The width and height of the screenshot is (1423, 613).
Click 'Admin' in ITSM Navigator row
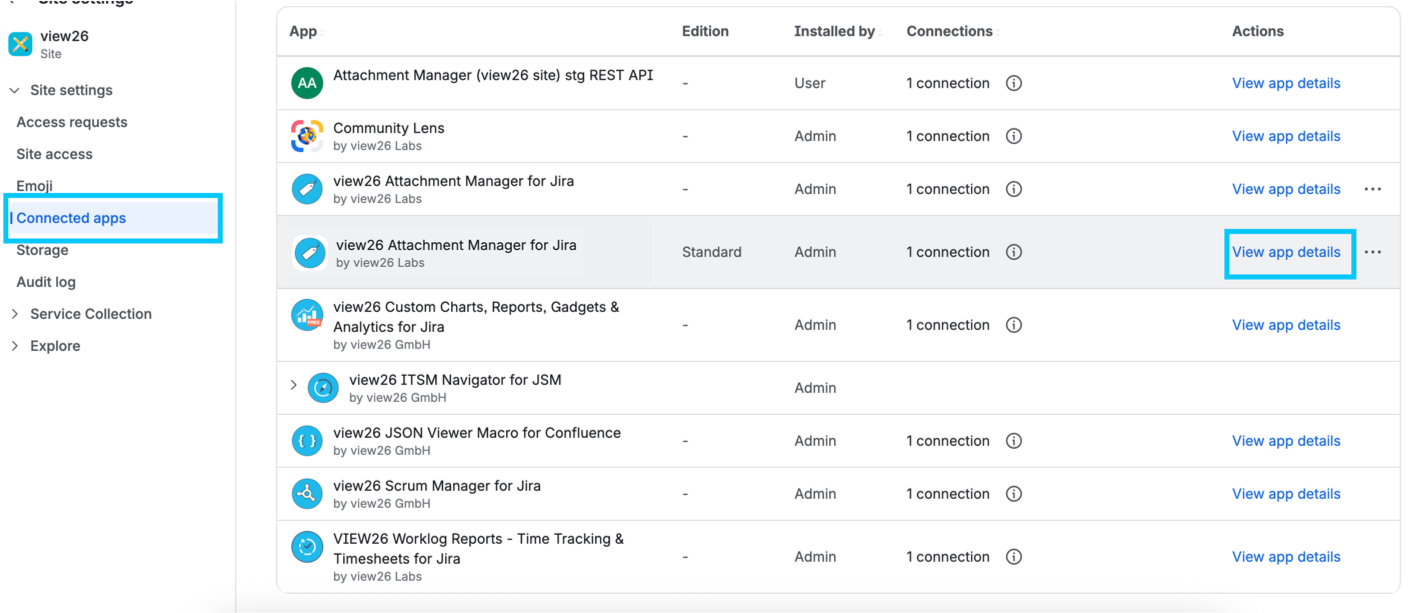(815, 388)
